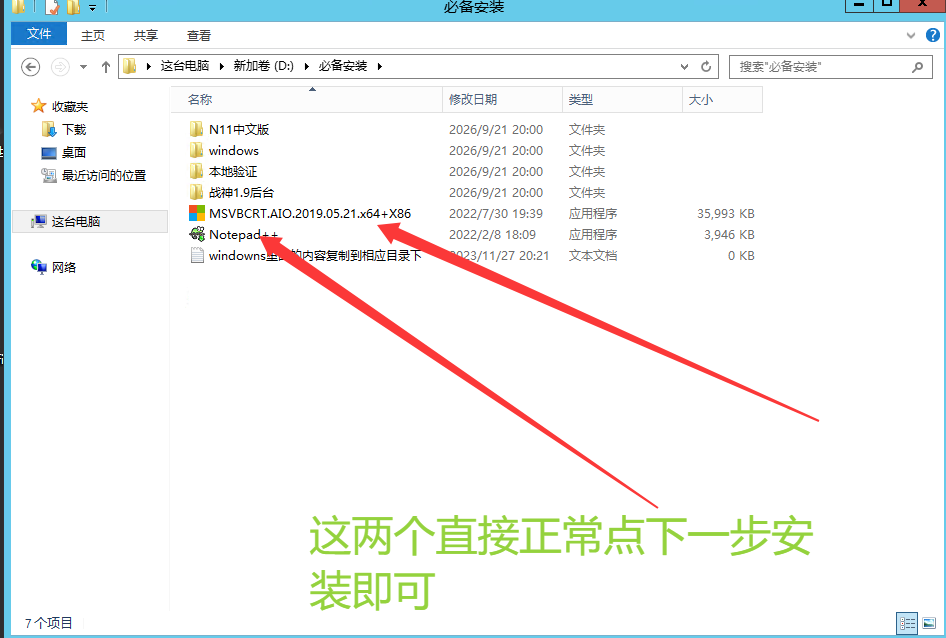Image resolution: width=946 pixels, height=638 pixels.
Task: Open the Help question mark icon
Action: coord(933,35)
